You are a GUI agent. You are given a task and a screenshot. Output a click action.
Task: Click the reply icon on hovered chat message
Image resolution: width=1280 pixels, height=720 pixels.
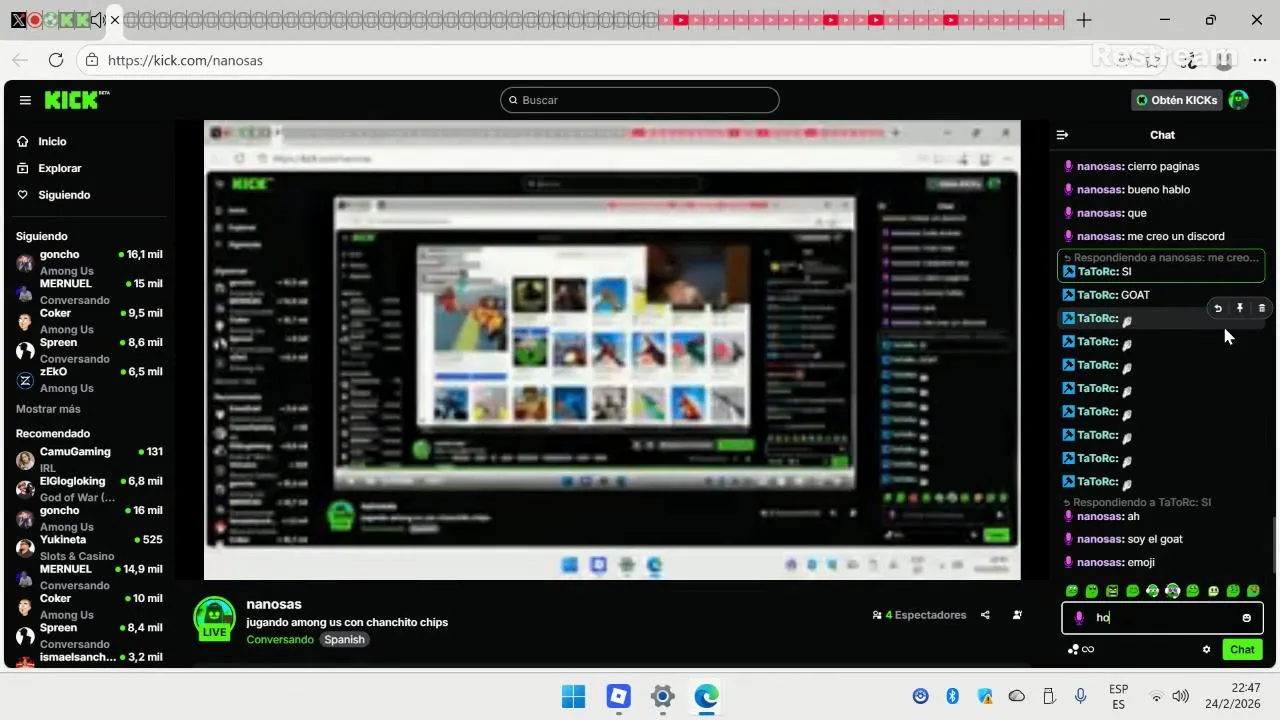point(1218,309)
